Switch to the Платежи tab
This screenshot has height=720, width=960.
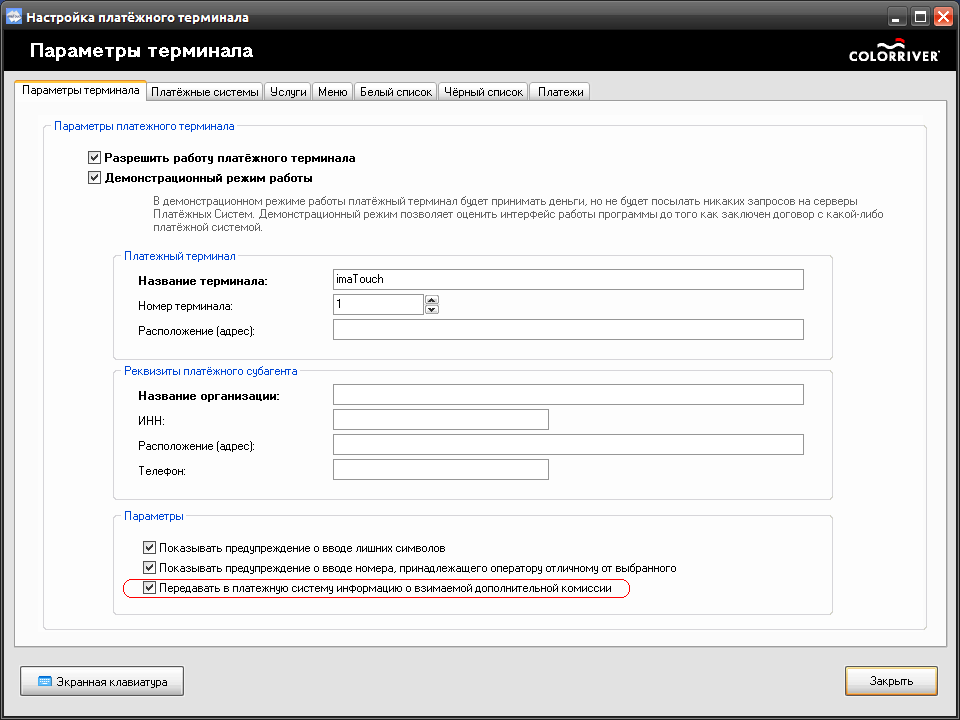pyautogui.click(x=560, y=92)
